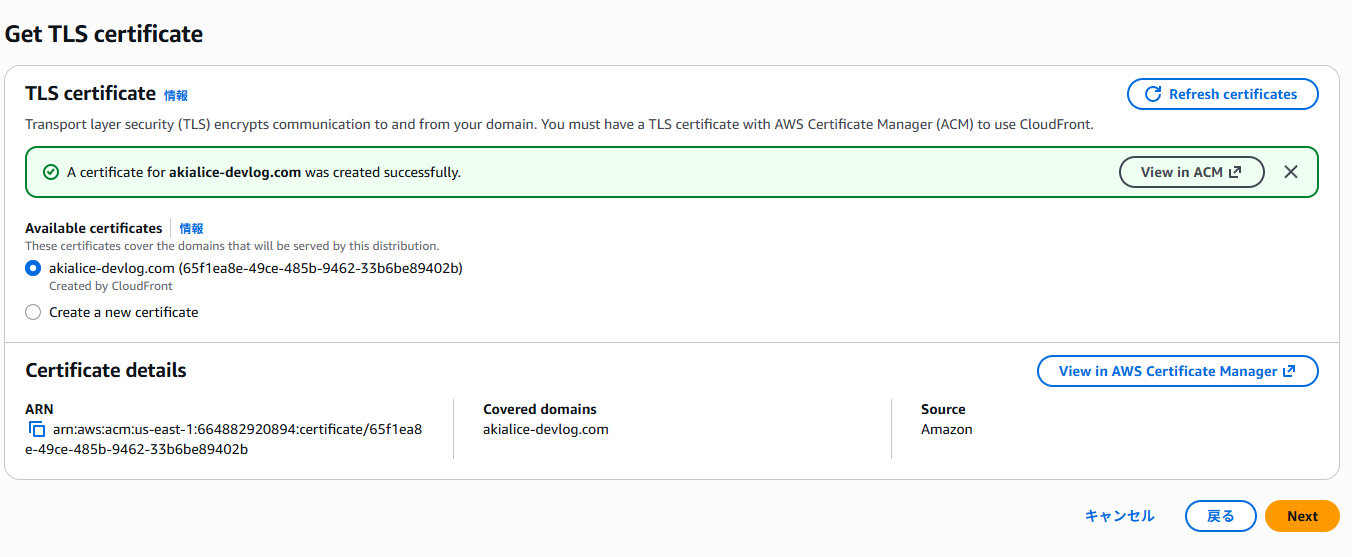Click akialice-devlog.com under Covered domains
Screen dimensions: 1352x557
coord(546,429)
